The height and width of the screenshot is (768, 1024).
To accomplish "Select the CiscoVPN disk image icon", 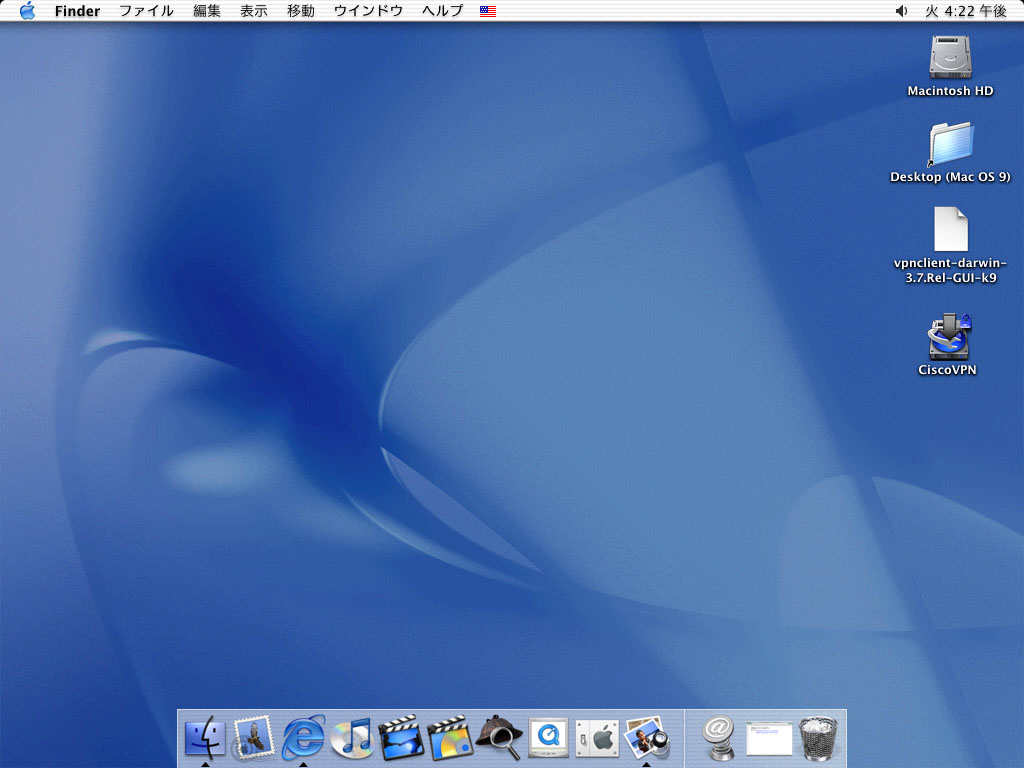I will 949,336.
